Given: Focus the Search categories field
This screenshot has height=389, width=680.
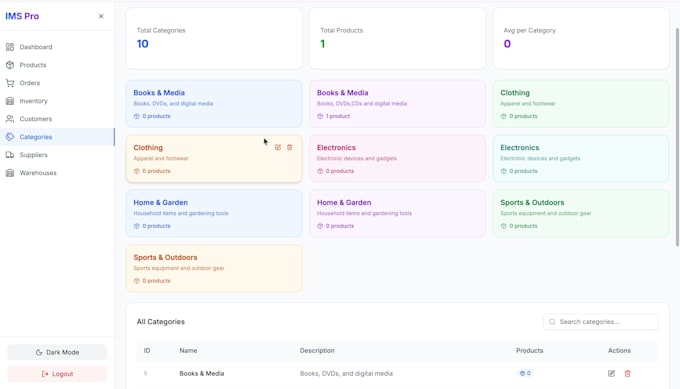Looking at the screenshot, I should [x=601, y=322].
